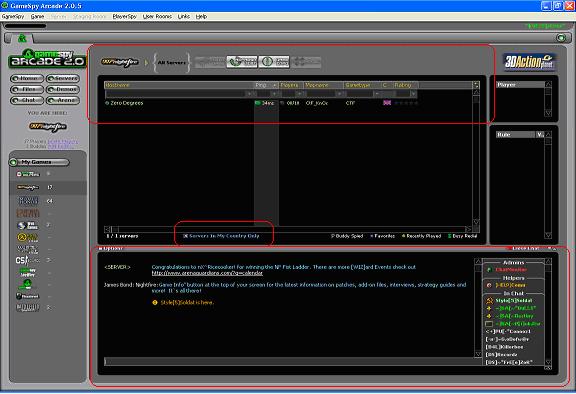Image resolution: width=576 pixels, height=394 pixels.
Task: Expand the Rating column filter dropdown
Action: point(413,94)
